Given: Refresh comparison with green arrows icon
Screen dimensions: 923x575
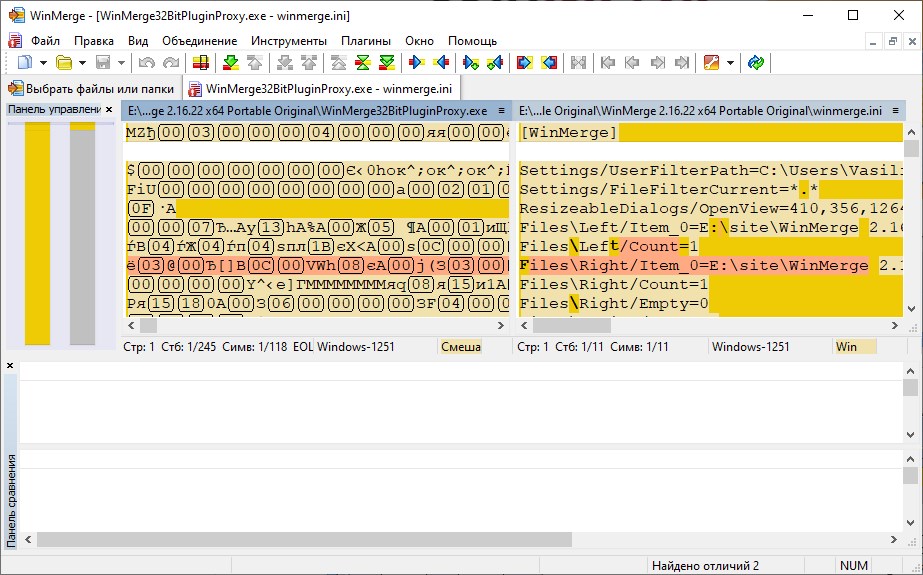Looking at the screenshot, I should [756, 62].
